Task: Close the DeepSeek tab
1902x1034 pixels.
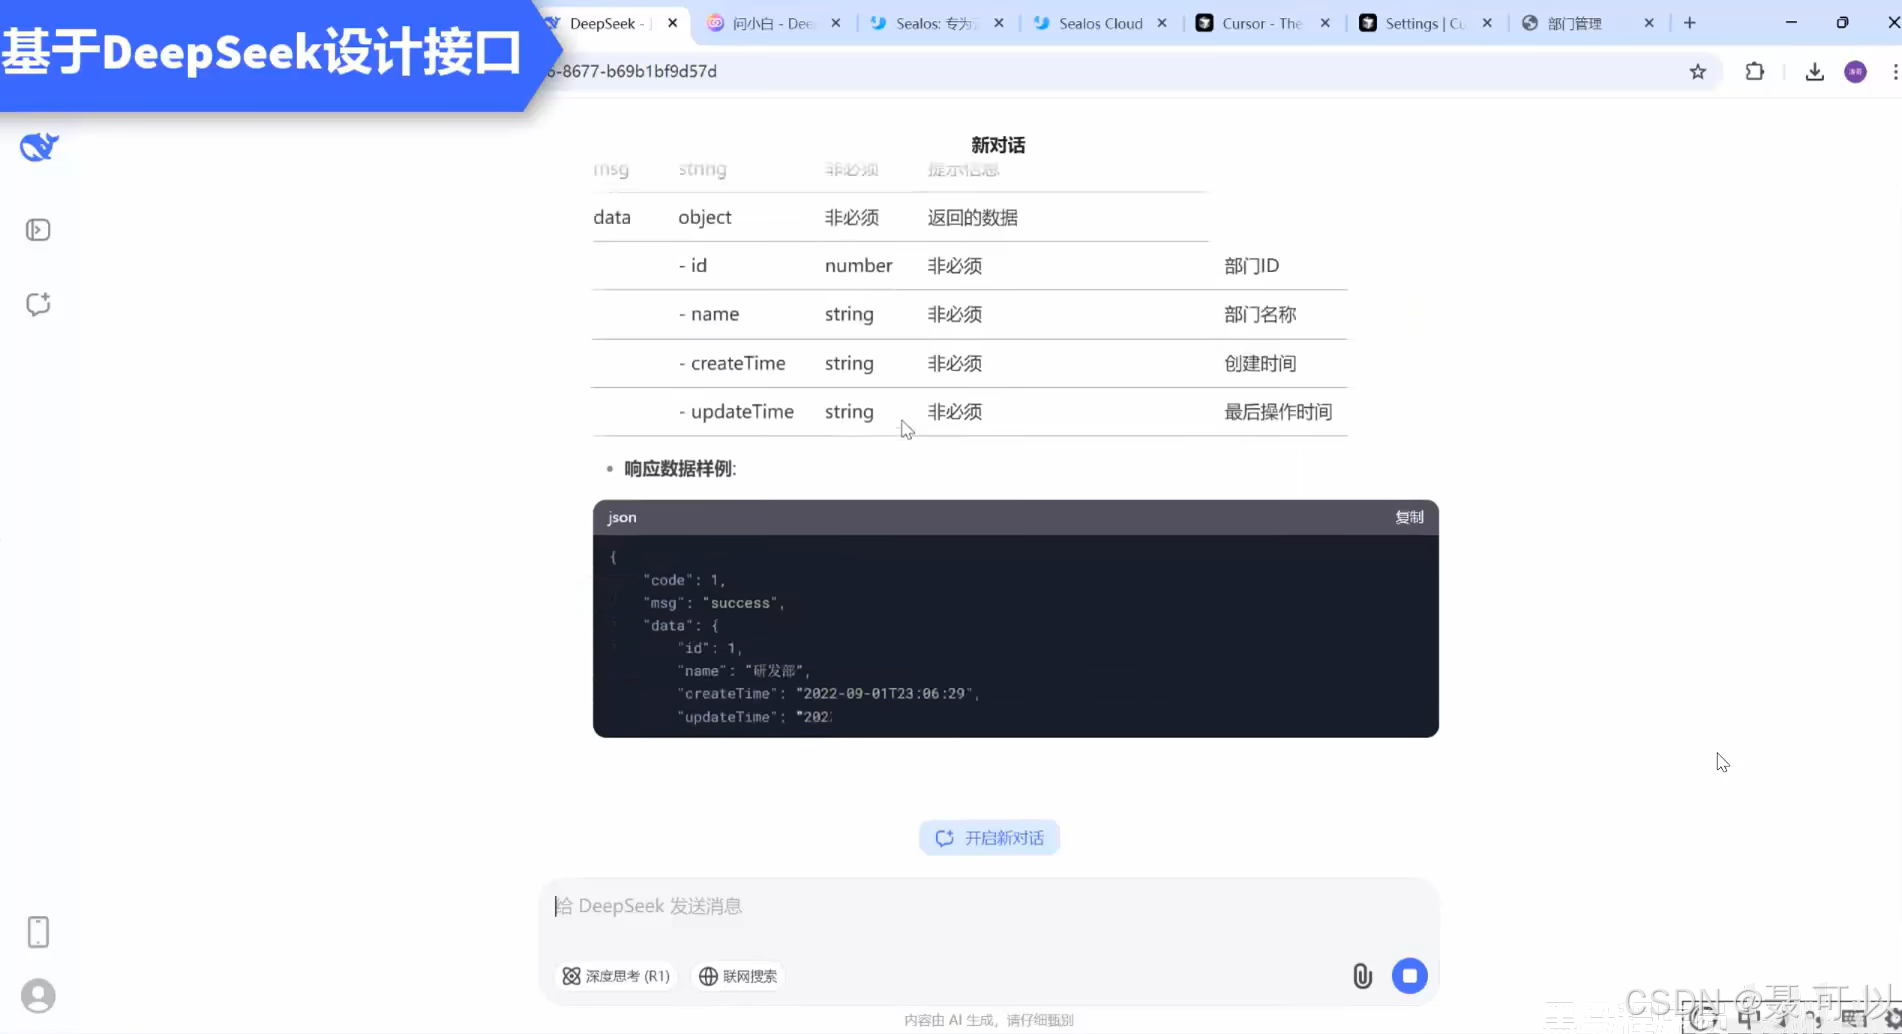Action: point(672,23)
